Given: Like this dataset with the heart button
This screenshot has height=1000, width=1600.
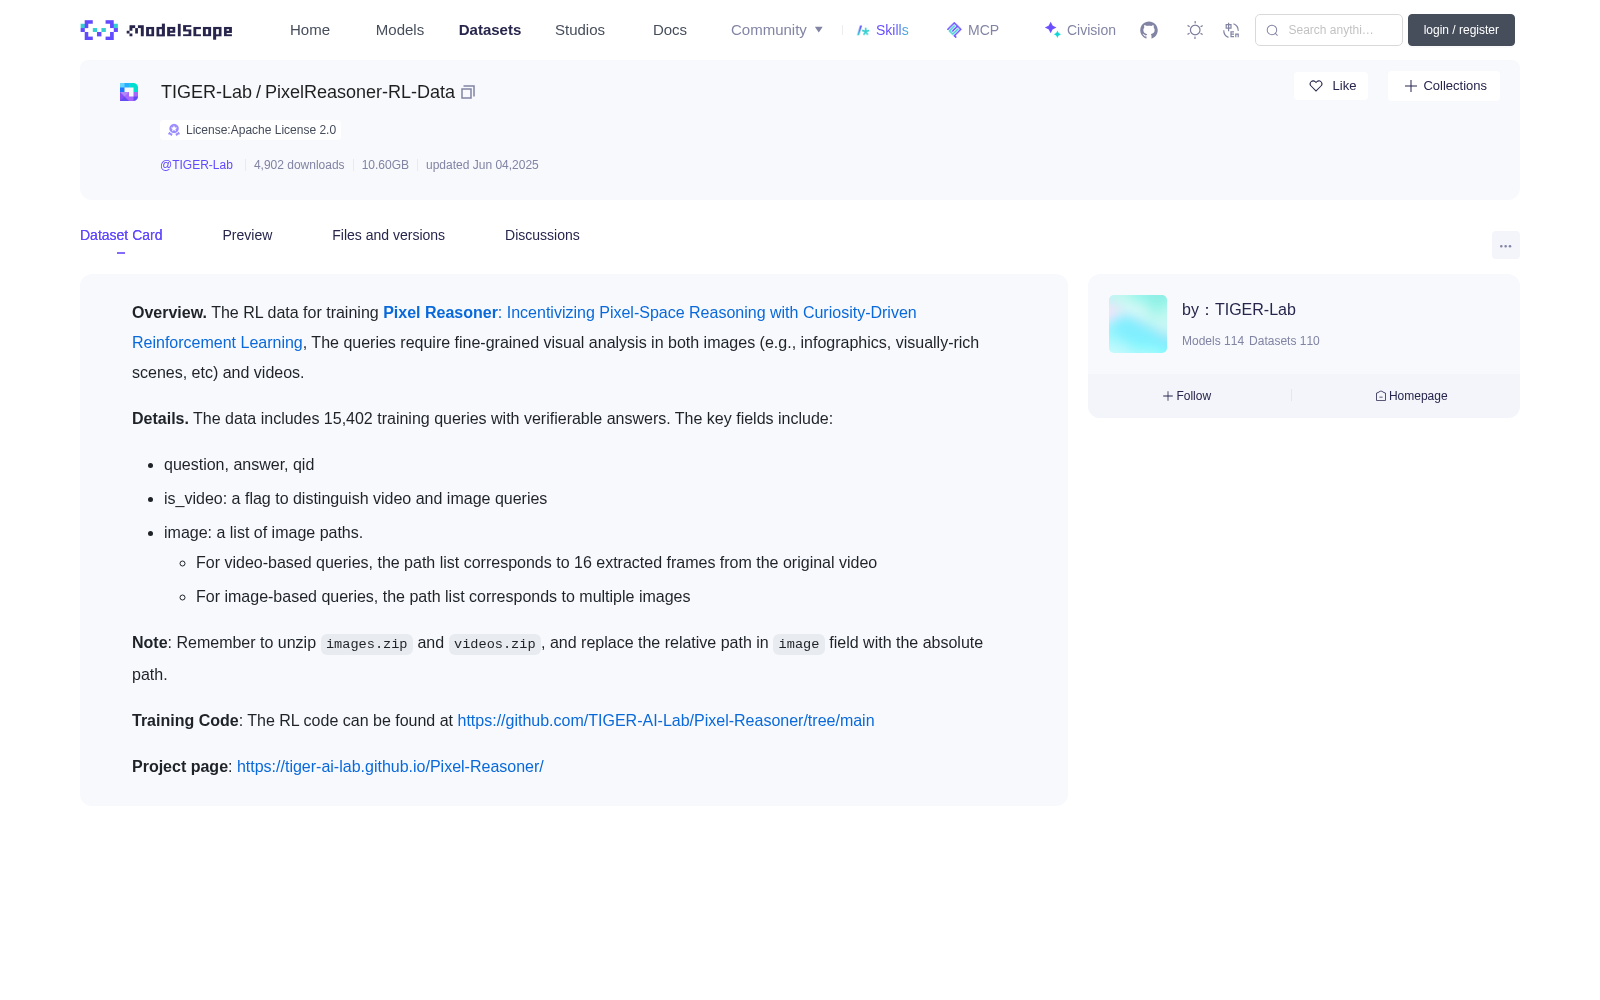Looking at the screenshot, I should coord(1331,86).
